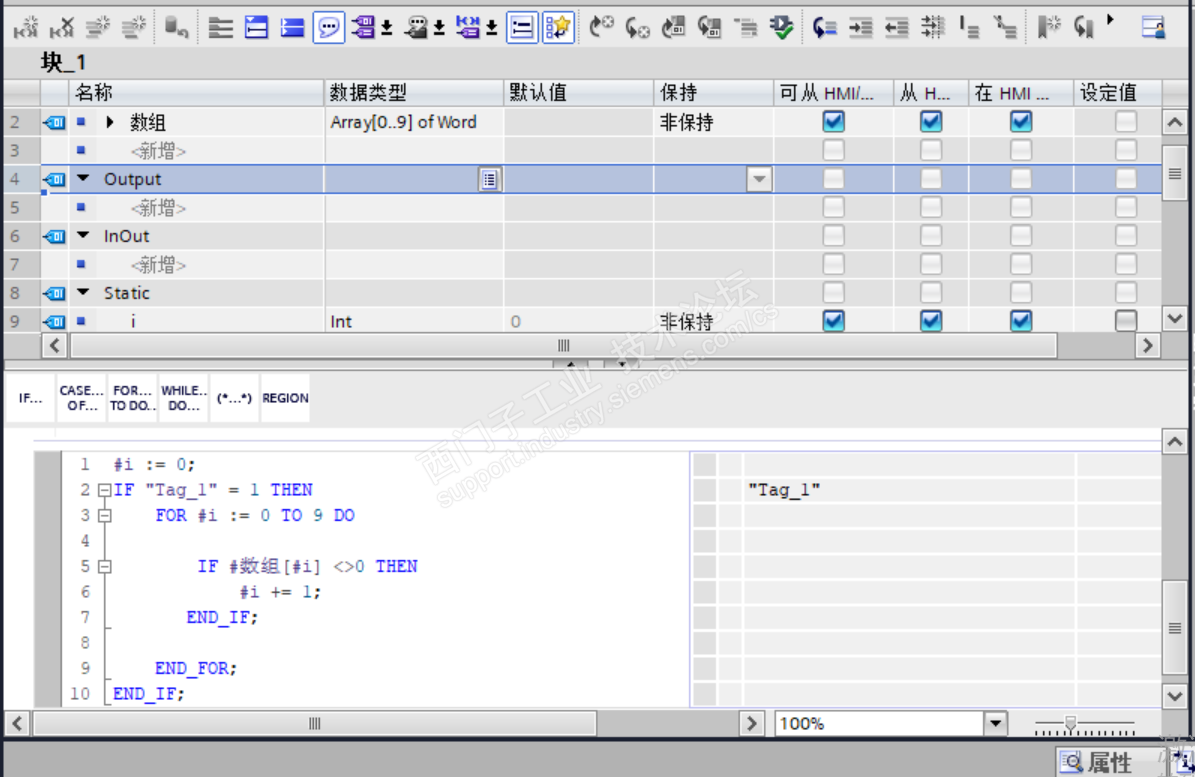Image resolution: width=1195 pixels, height=777 pixels.
Task: Toggle the network comments list icon
Action: coord(523,28)
